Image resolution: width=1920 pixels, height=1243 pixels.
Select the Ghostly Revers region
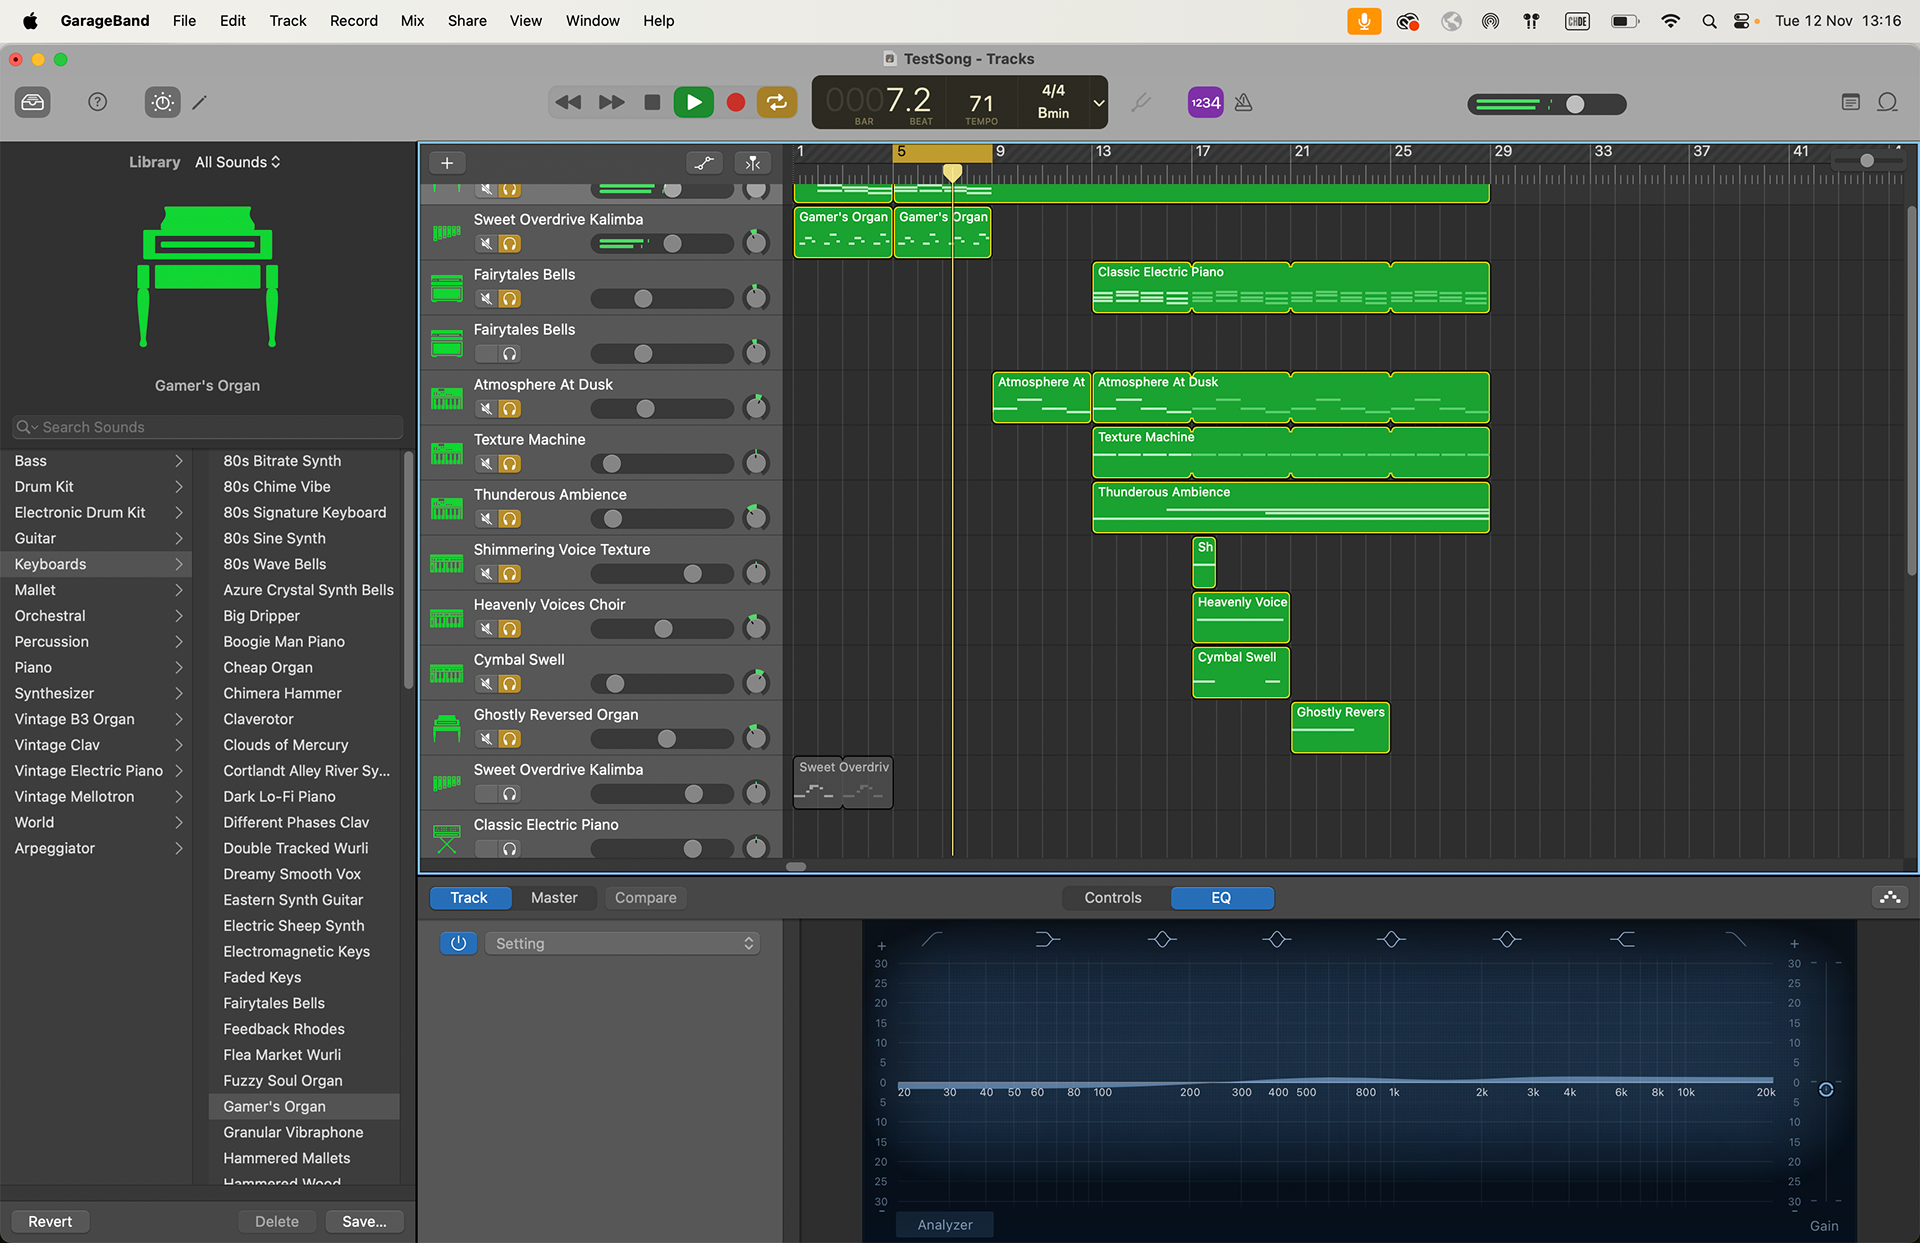tap(1340, 727)
